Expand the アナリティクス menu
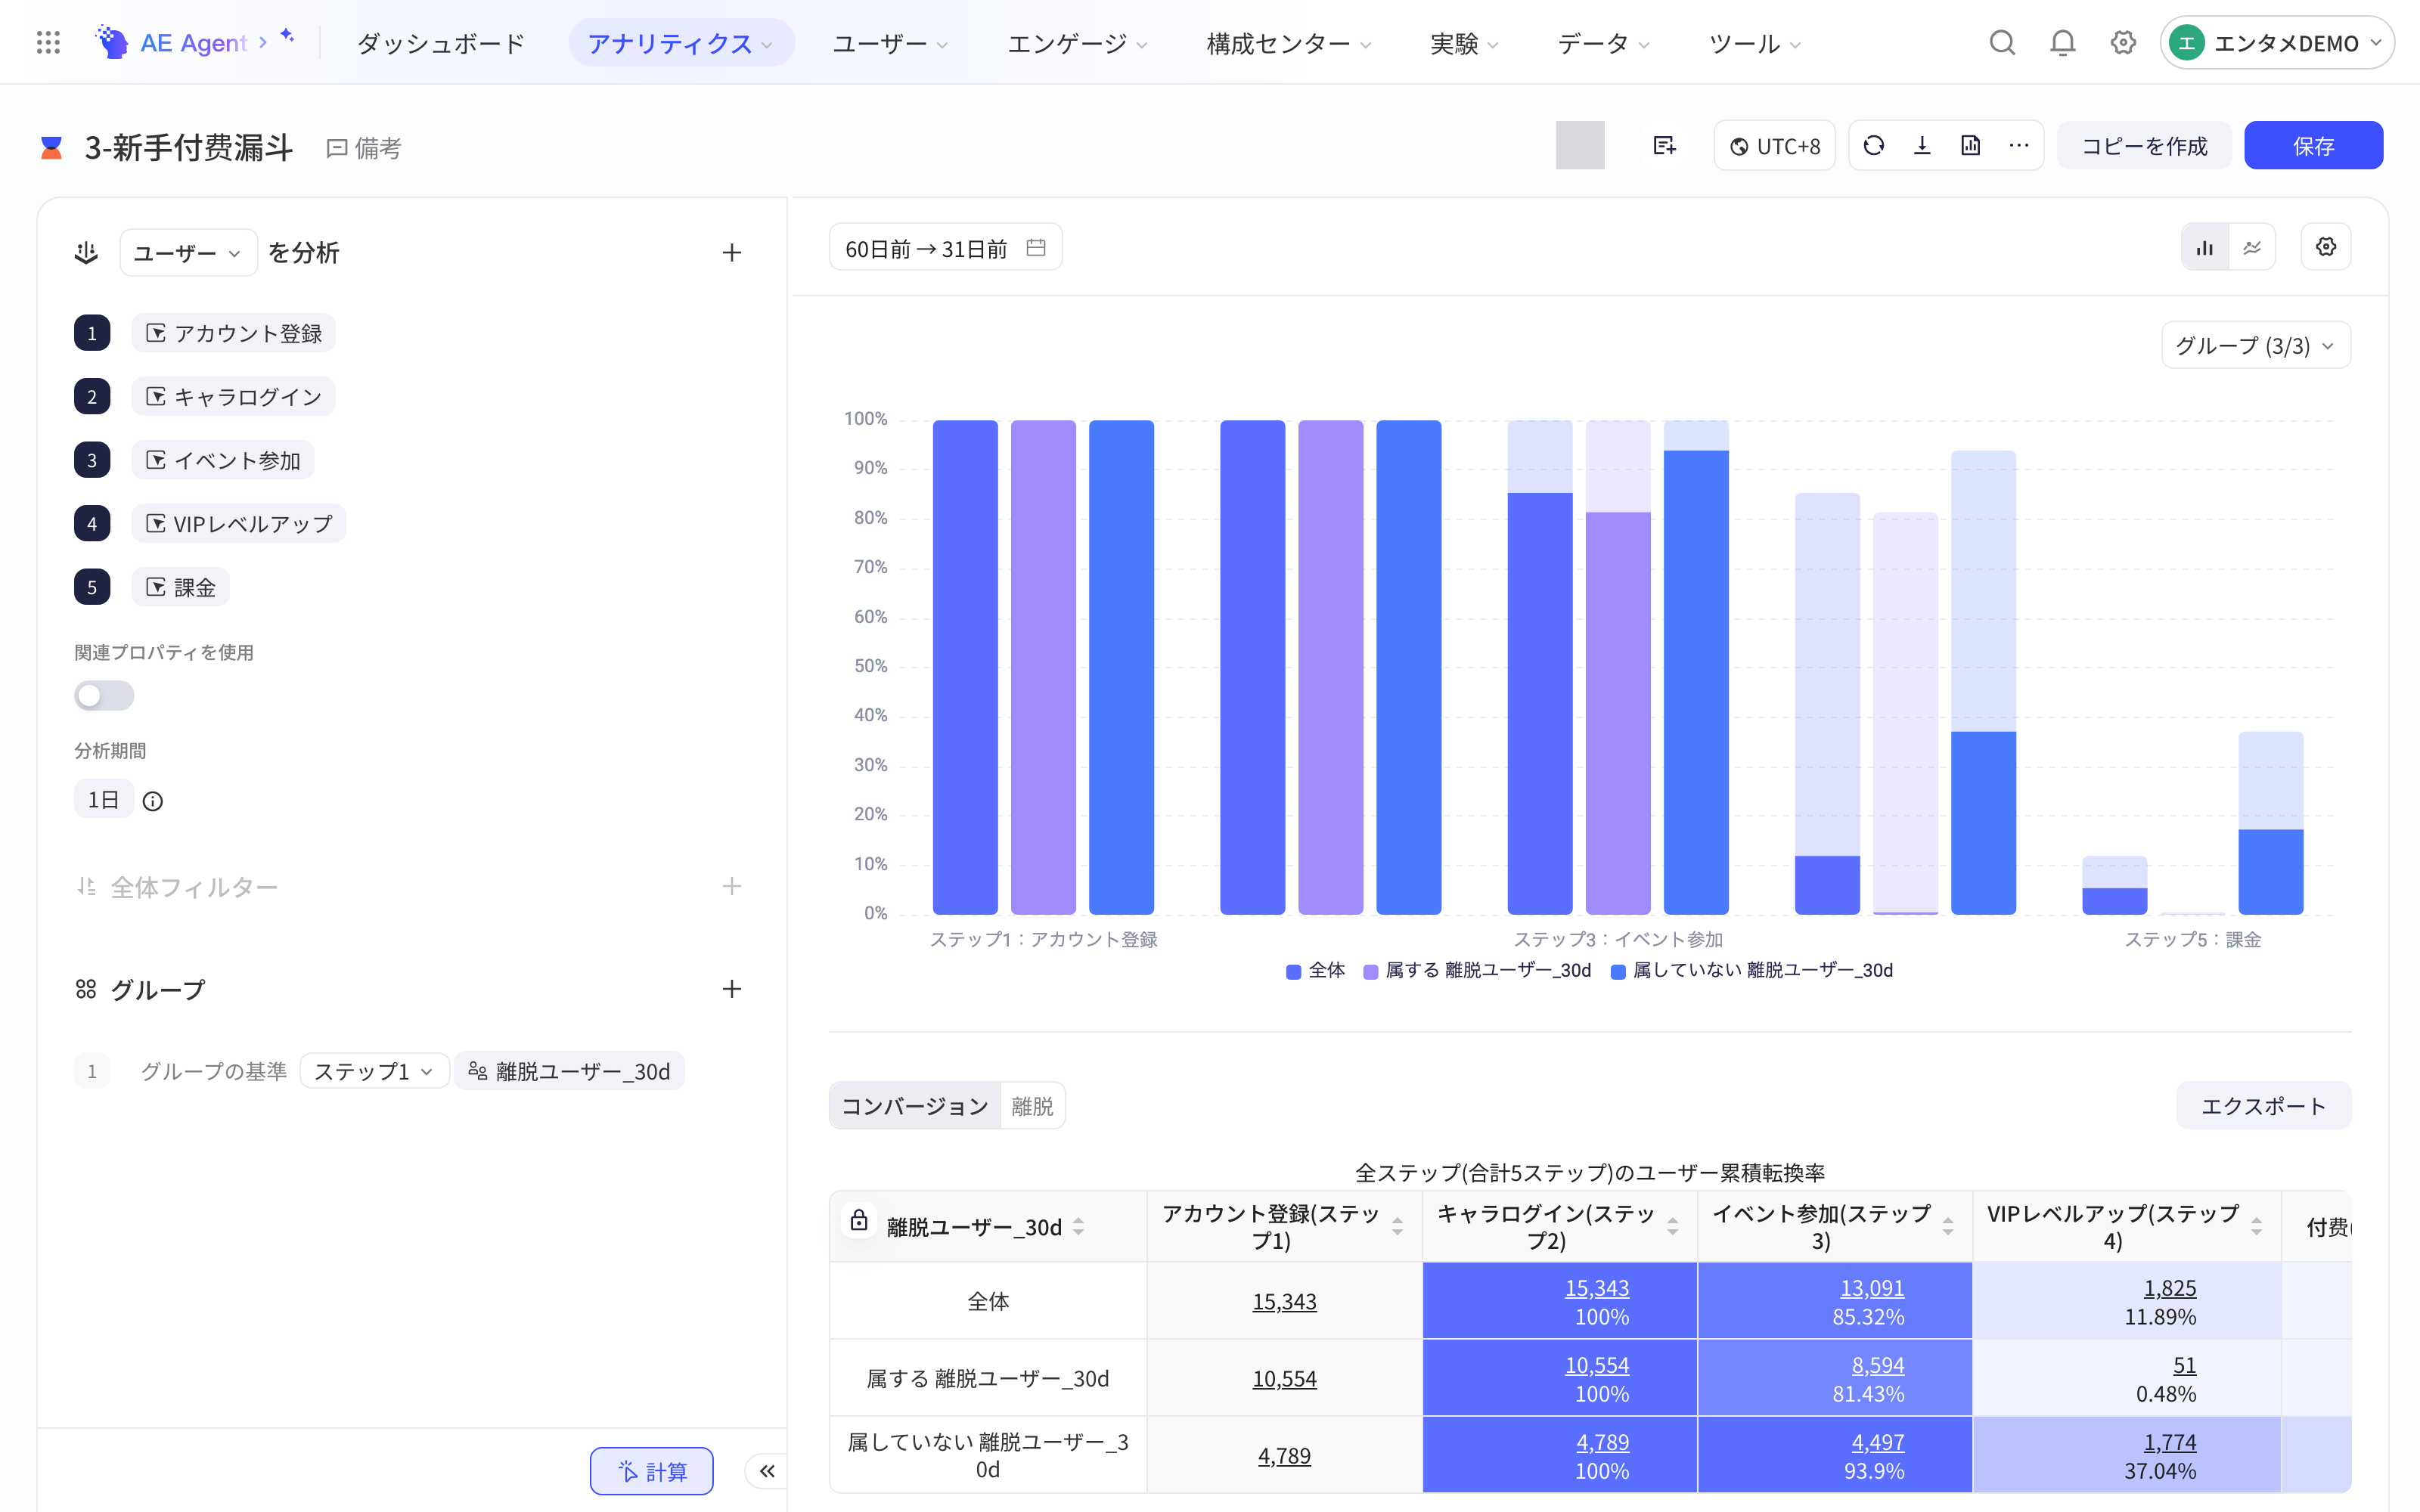This screenshot has width=2420, height=1512. click(681, 43)
